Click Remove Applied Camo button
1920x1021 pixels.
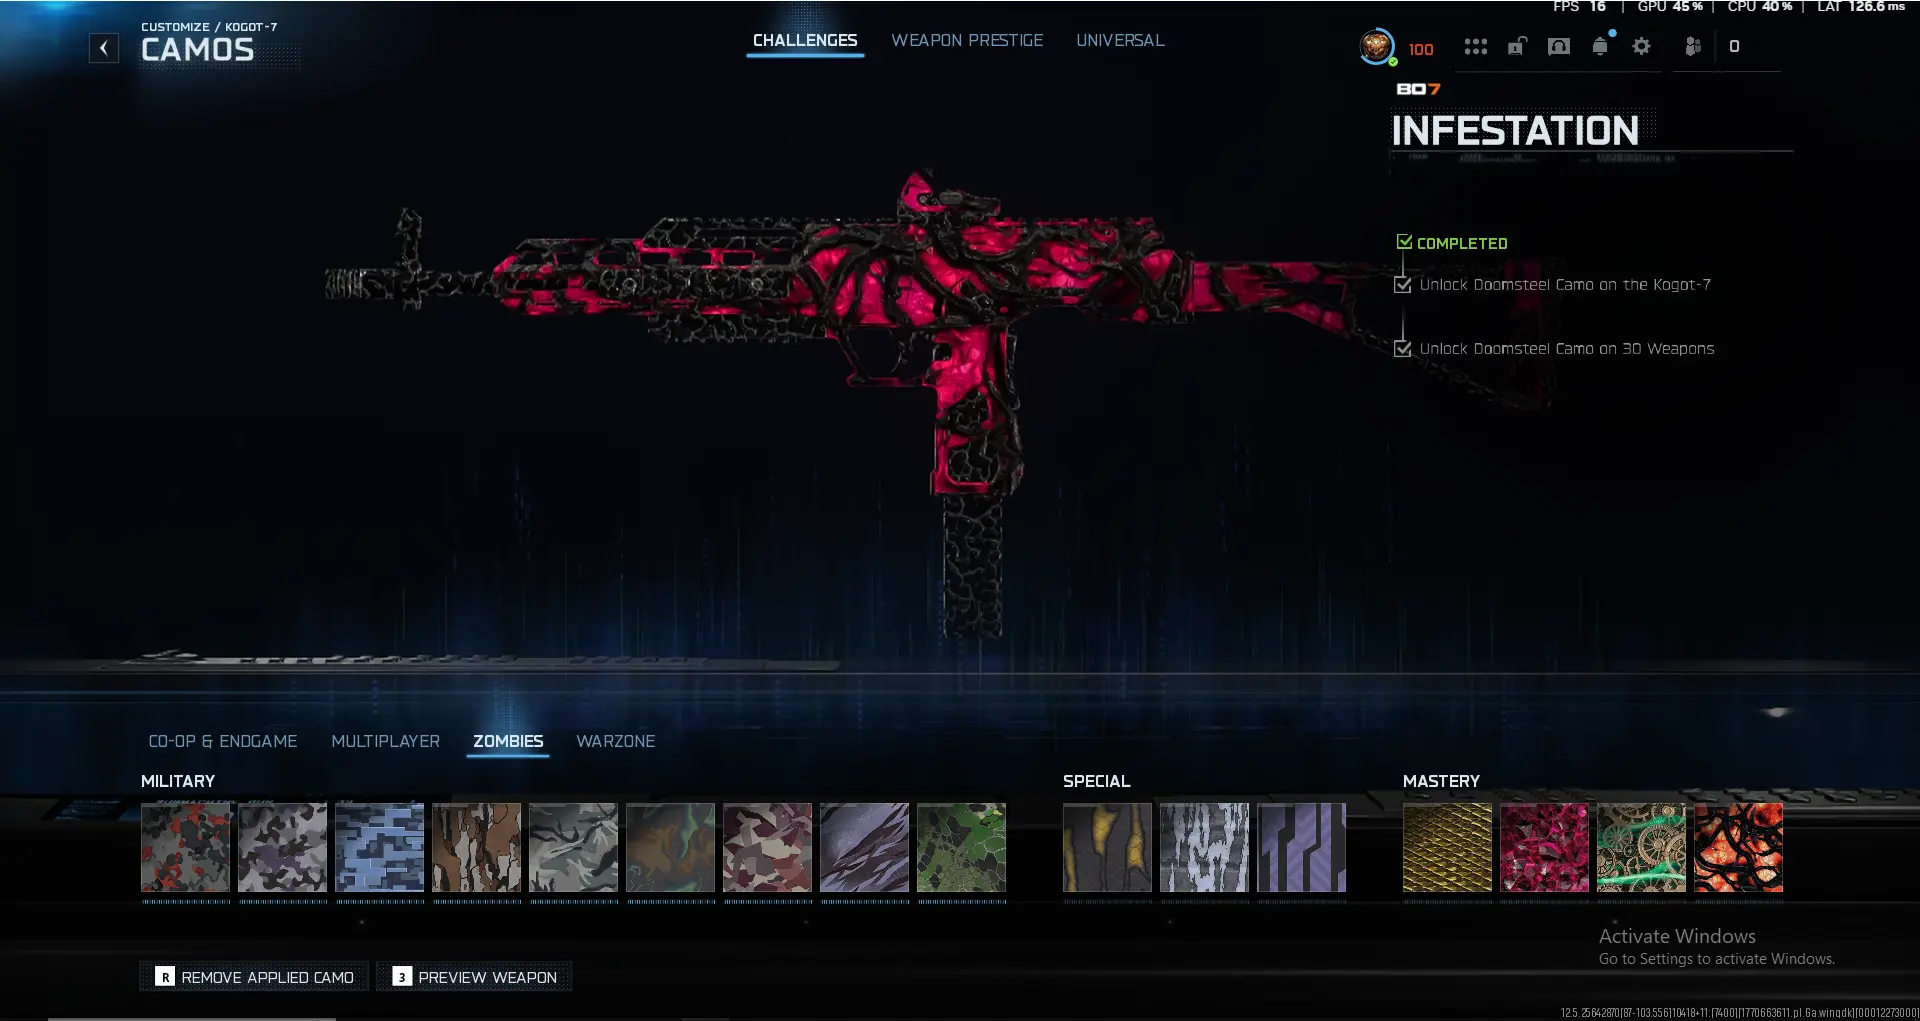click(254, 977)
